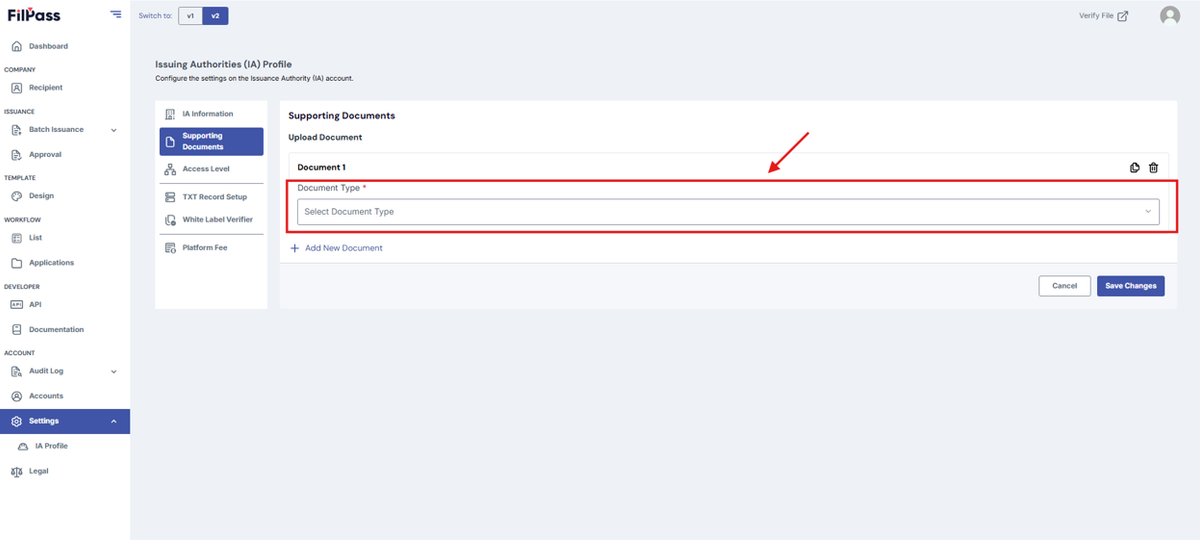This screenshot has height=540, width=1200.
Task: Click the Document 1 heading
Action: 322,168
